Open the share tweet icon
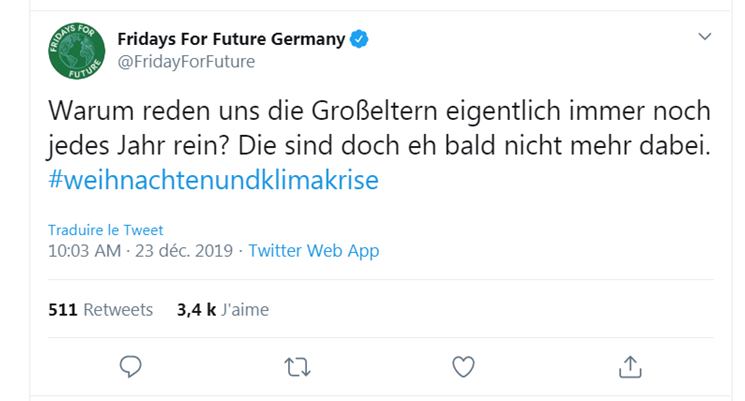This screenshot has width=745, height=401. click(x=629, y=367)
